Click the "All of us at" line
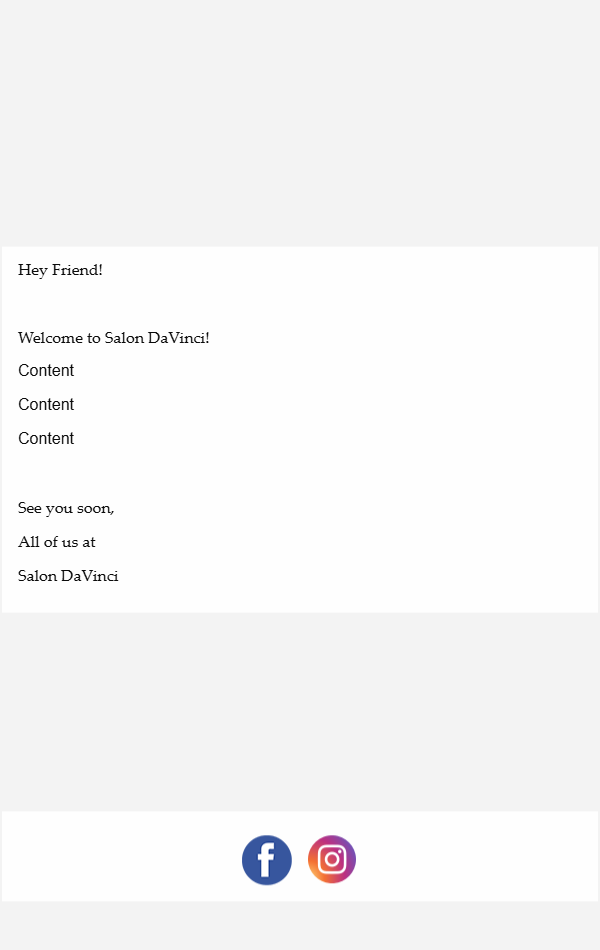The image size is (600, 950). (x=57, y=542)
